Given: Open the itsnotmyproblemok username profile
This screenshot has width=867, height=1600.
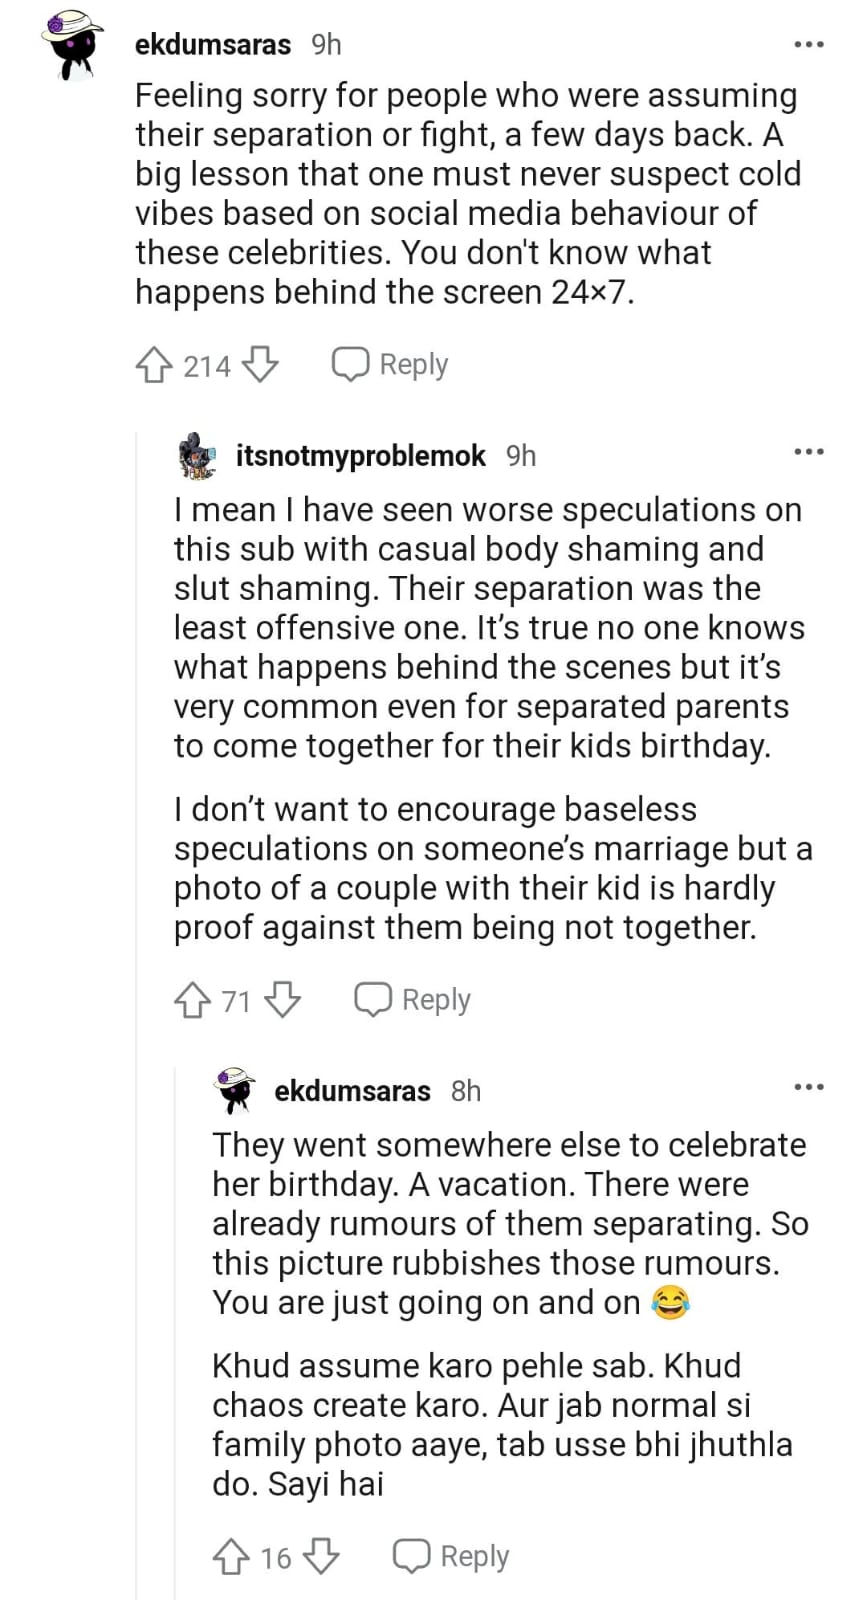Looking at the screenshot, I should pos(360,456).
